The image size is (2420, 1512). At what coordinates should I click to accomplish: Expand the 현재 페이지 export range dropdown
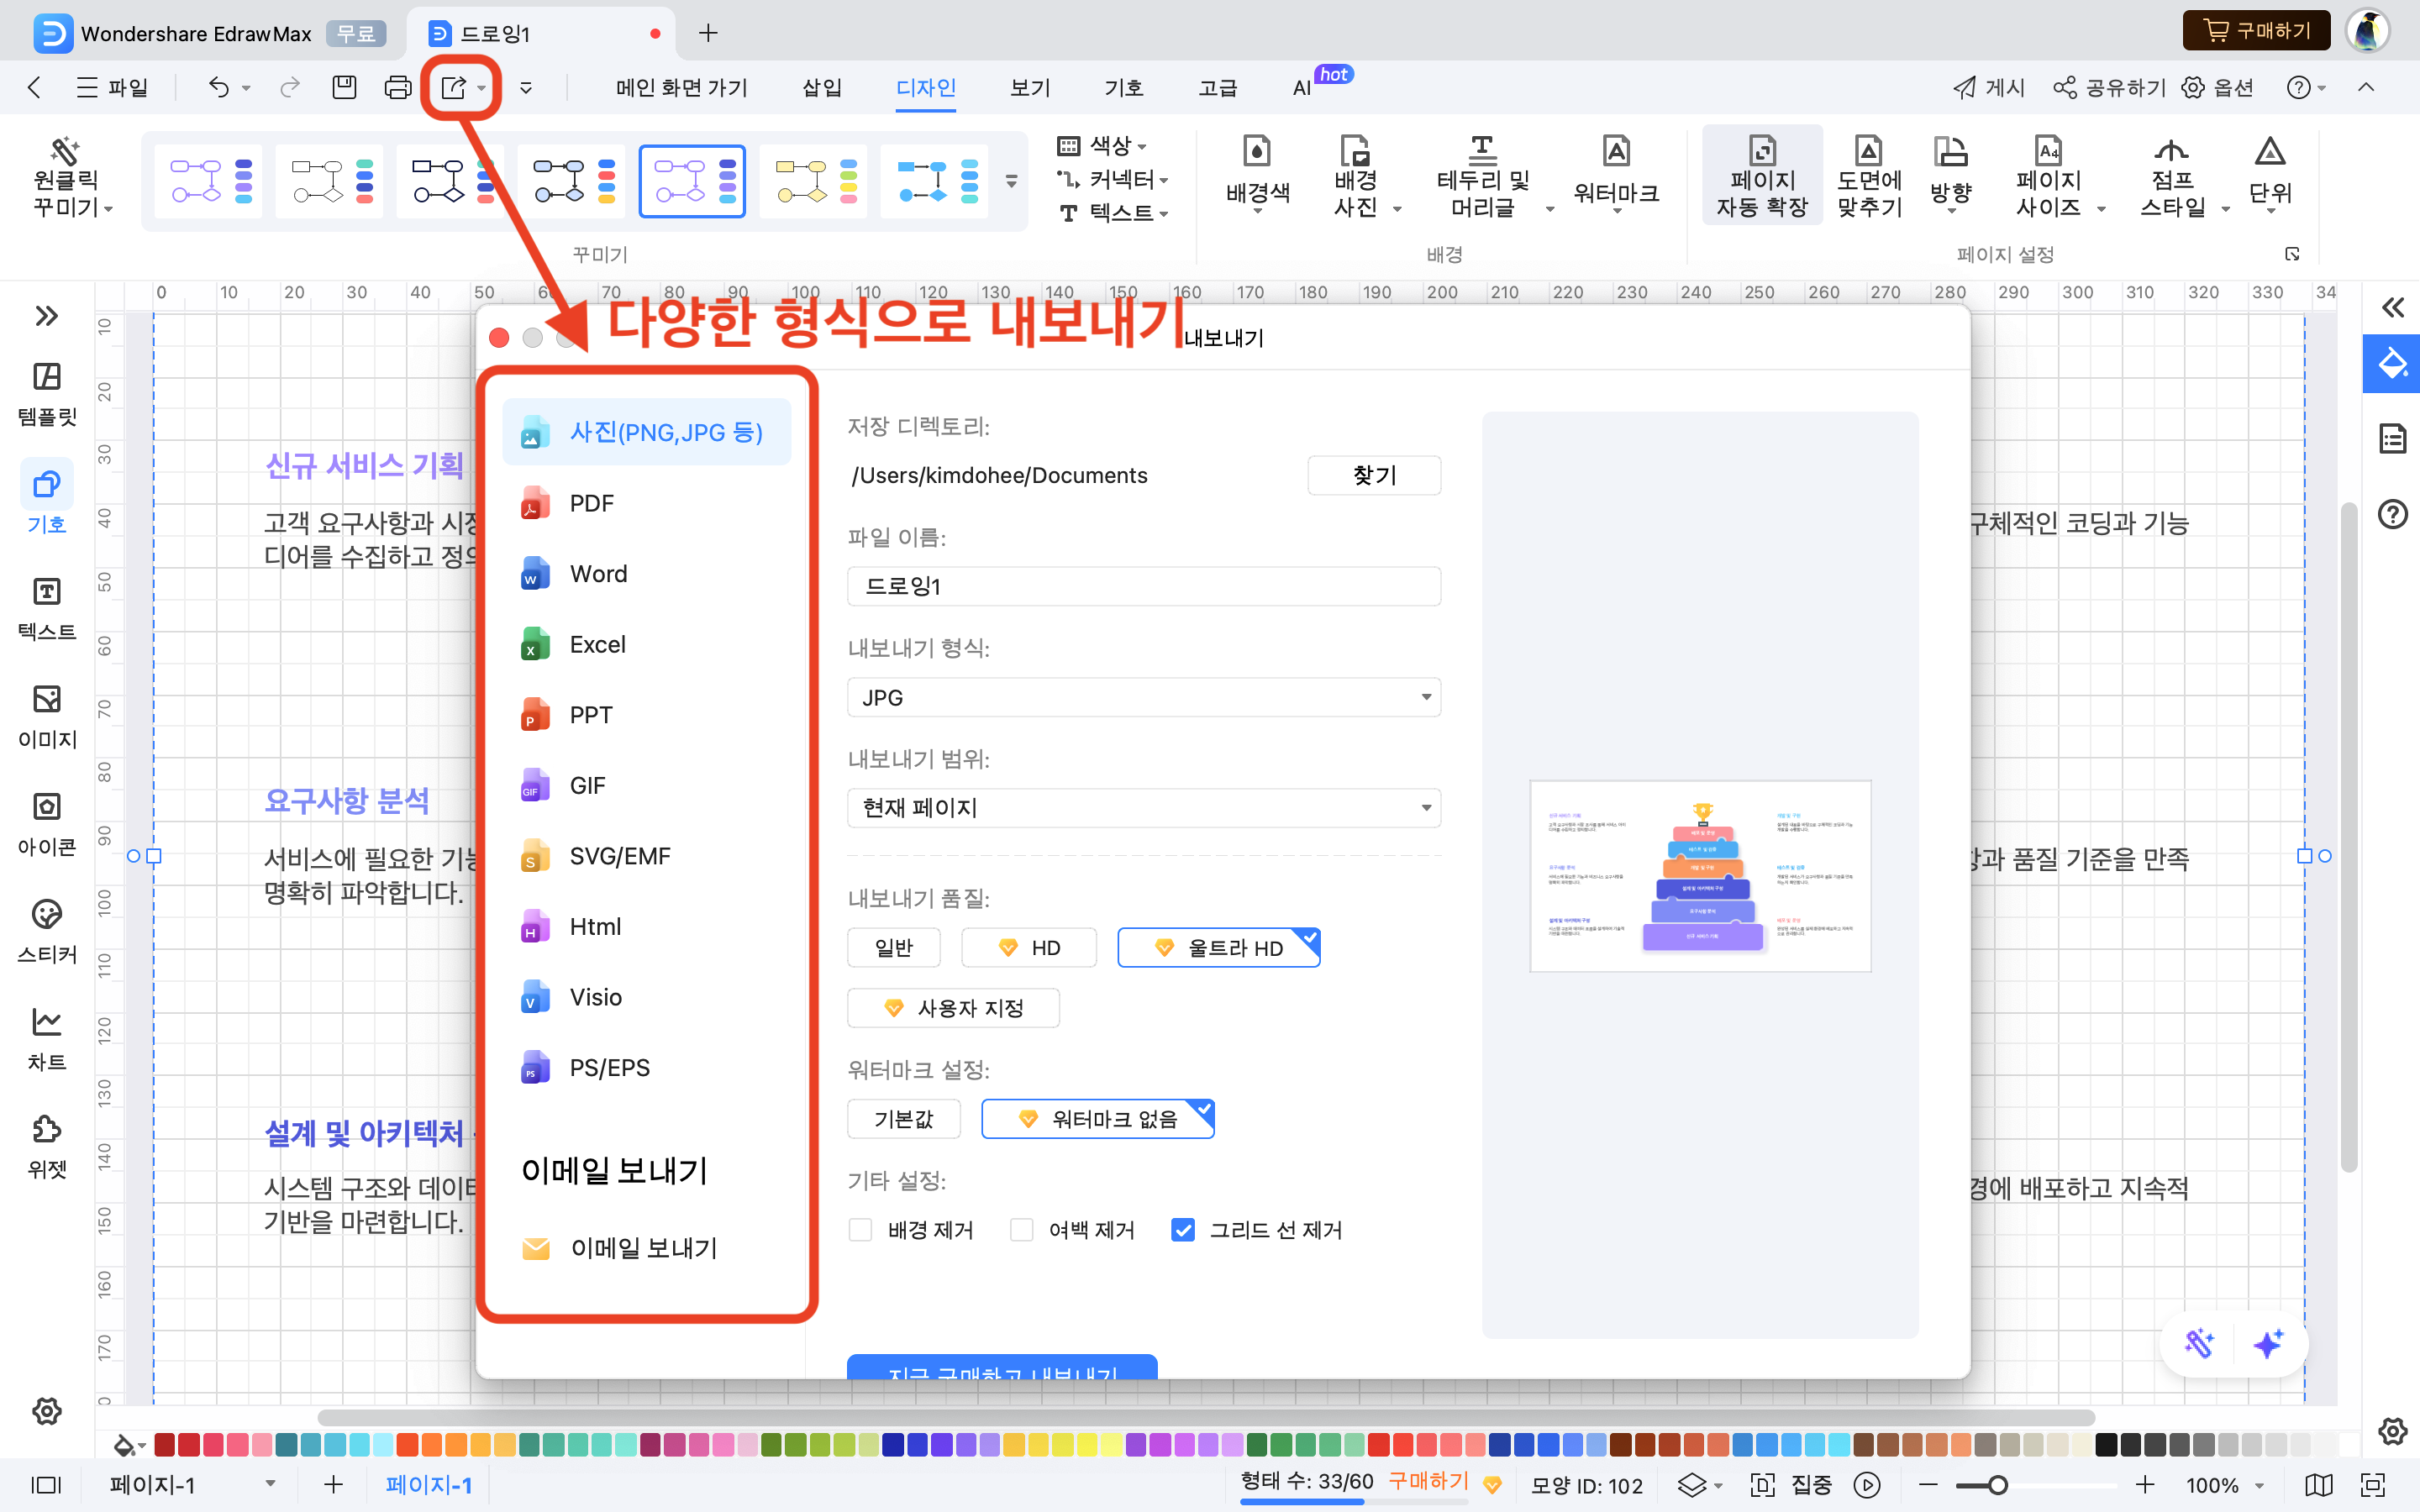click(1143, 807)
